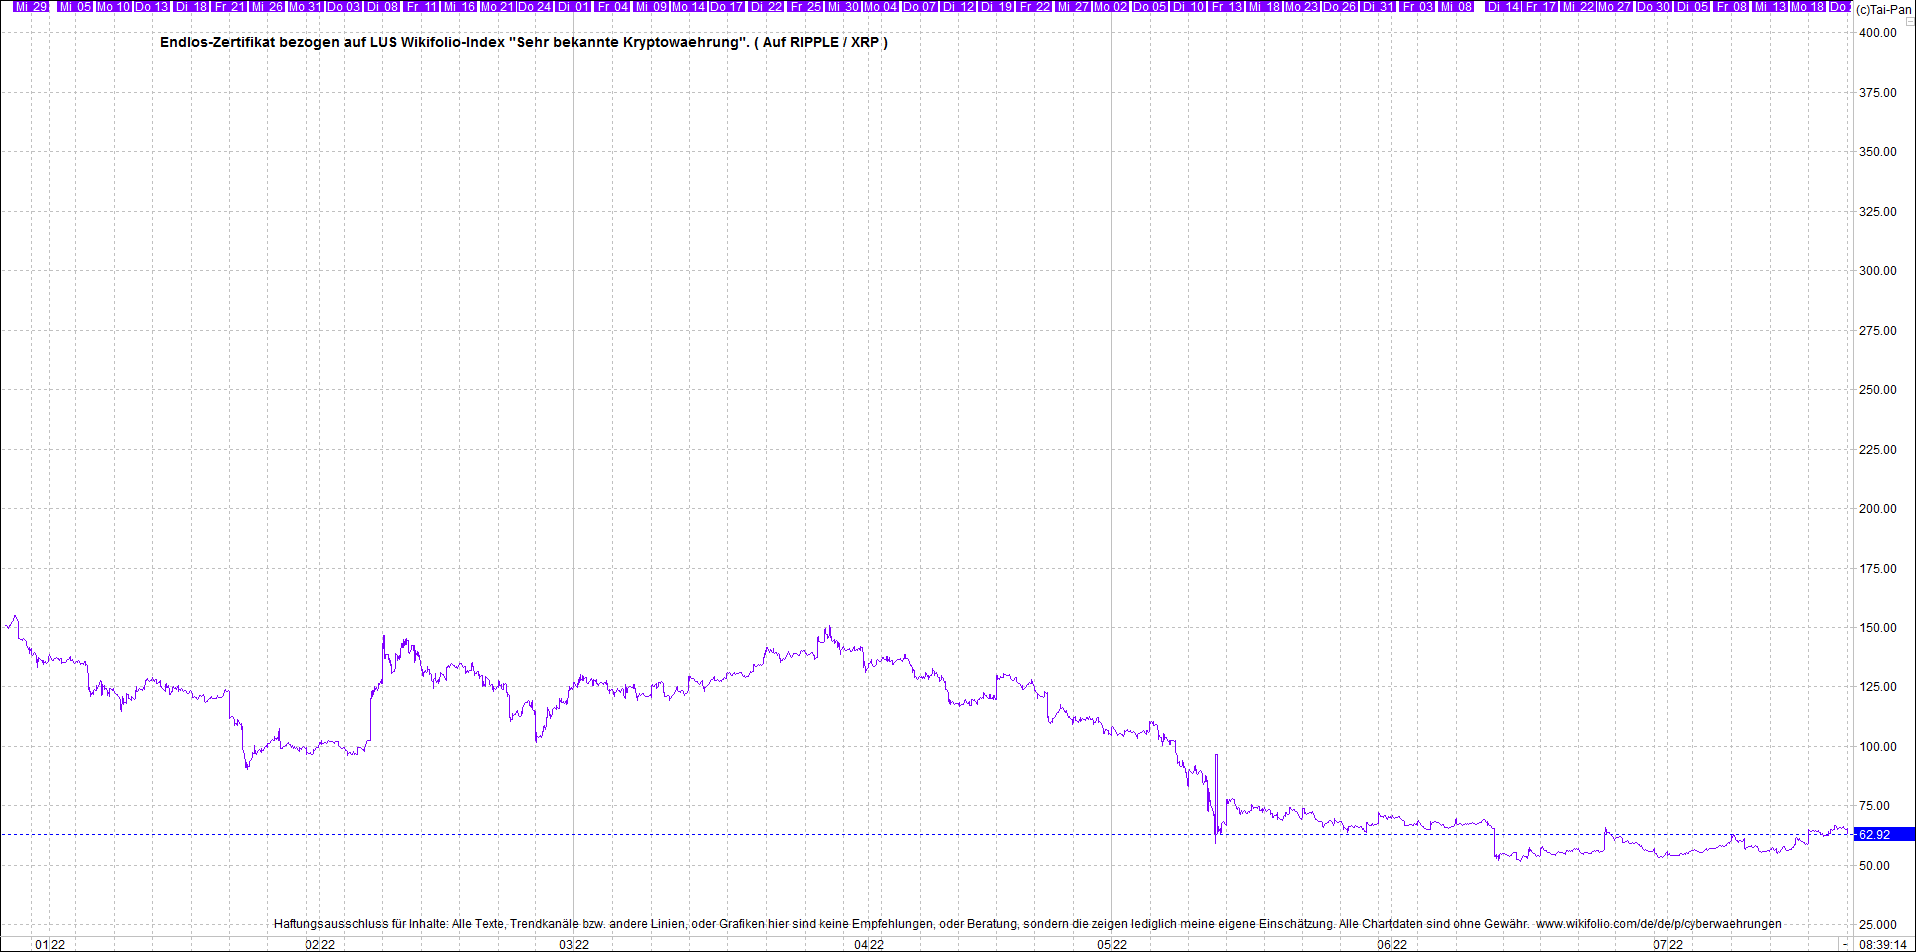Select the 50.00 price axis label
The height and width of the screenshot is (952, 1916).
pos(1874,866)
